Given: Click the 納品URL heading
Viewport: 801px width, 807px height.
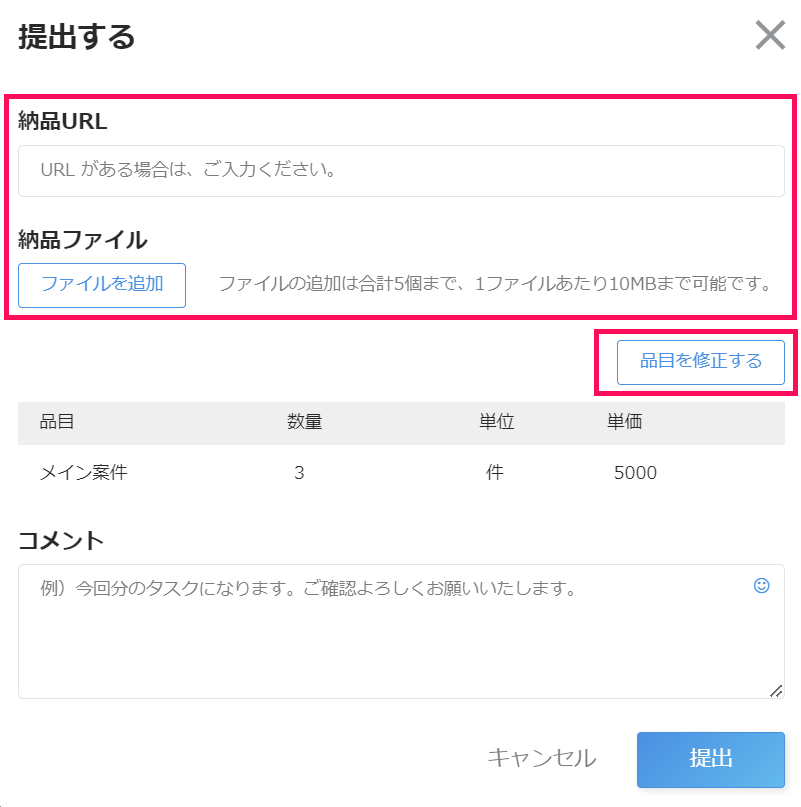Looking at the screenshot, I should pos(63,121).
